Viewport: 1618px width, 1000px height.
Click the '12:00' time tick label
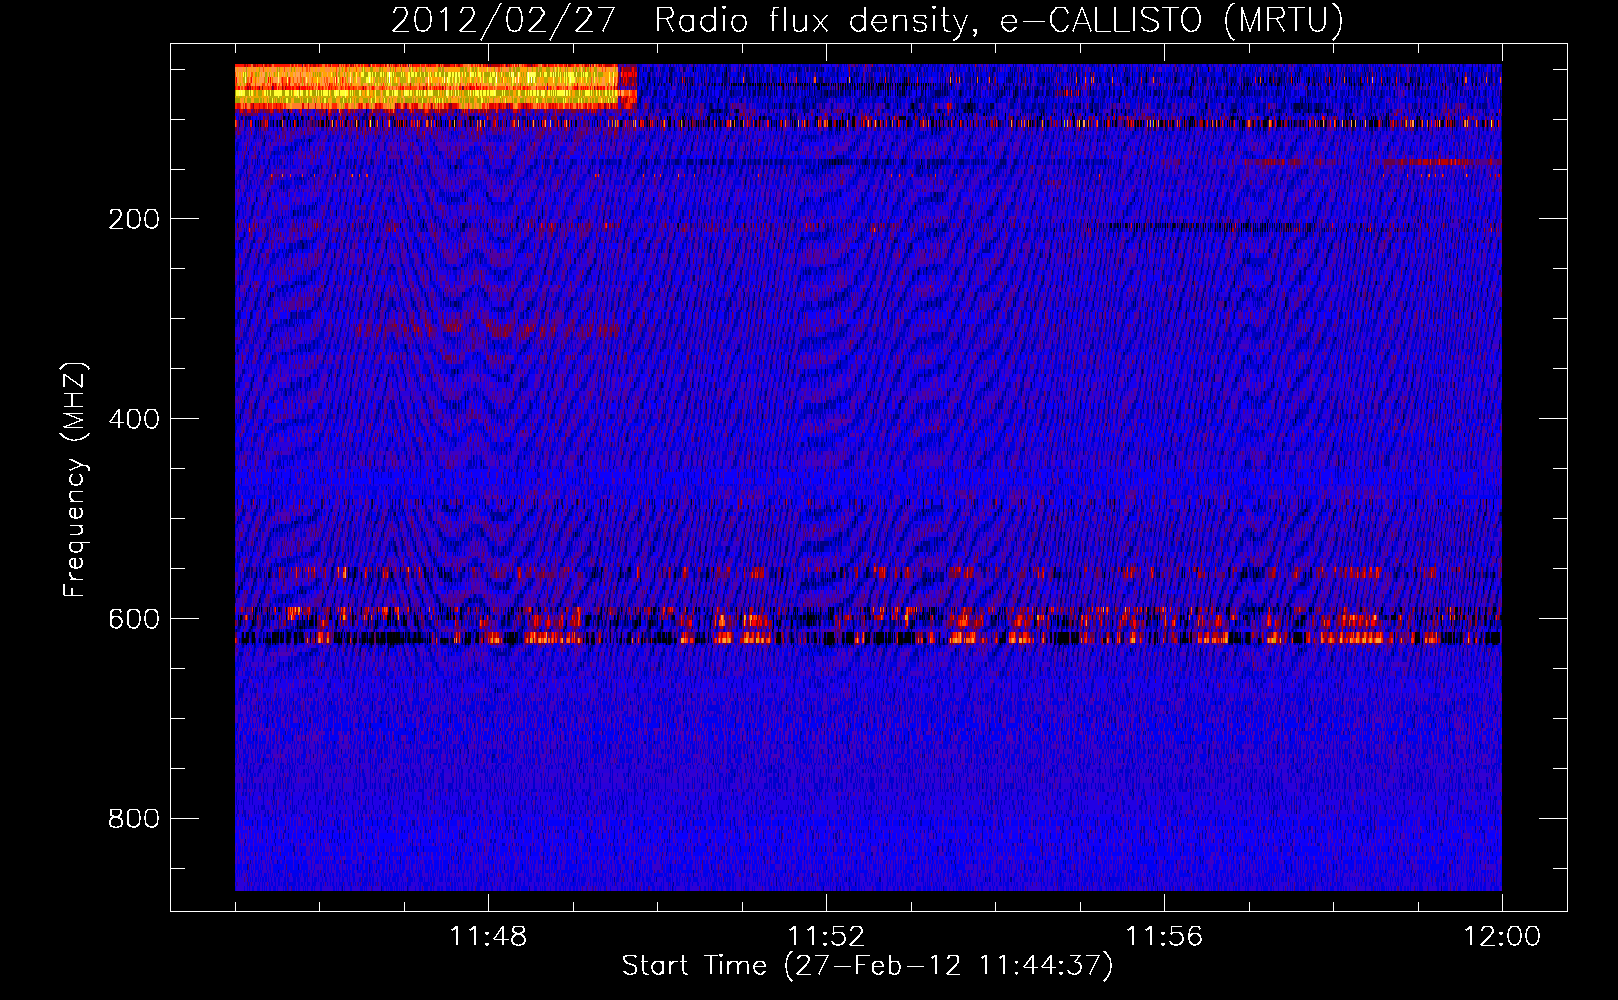(1502, 936)
